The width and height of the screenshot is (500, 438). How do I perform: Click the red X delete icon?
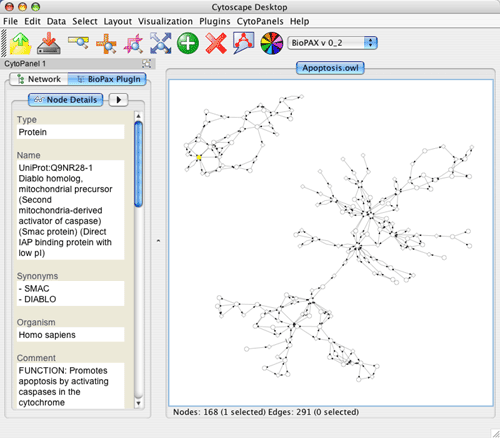click(216, 43)
